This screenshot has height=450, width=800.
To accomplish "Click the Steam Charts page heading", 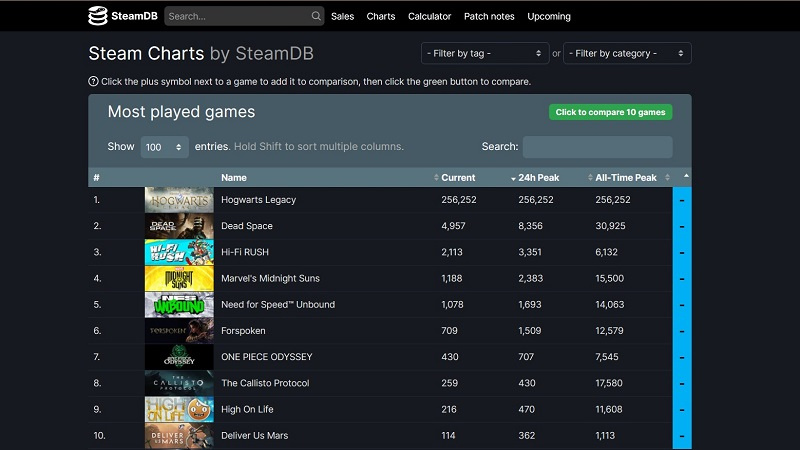I will pos(201,54).
